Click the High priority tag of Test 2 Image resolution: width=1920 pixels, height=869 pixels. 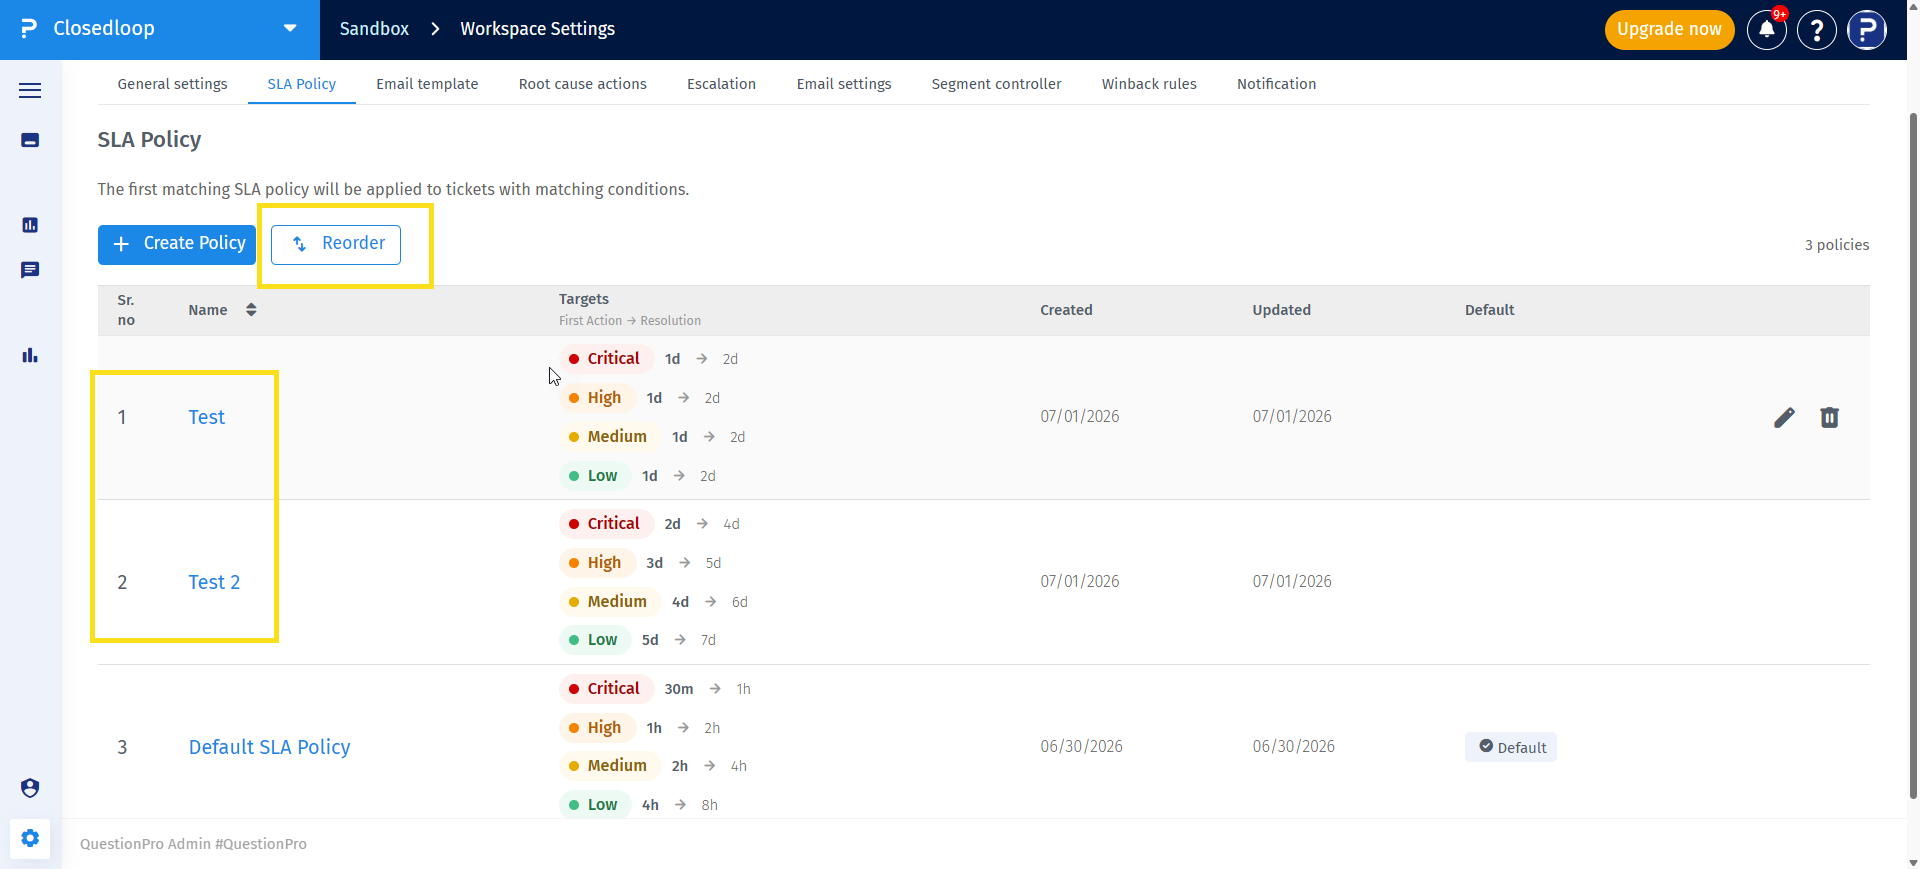597,562
